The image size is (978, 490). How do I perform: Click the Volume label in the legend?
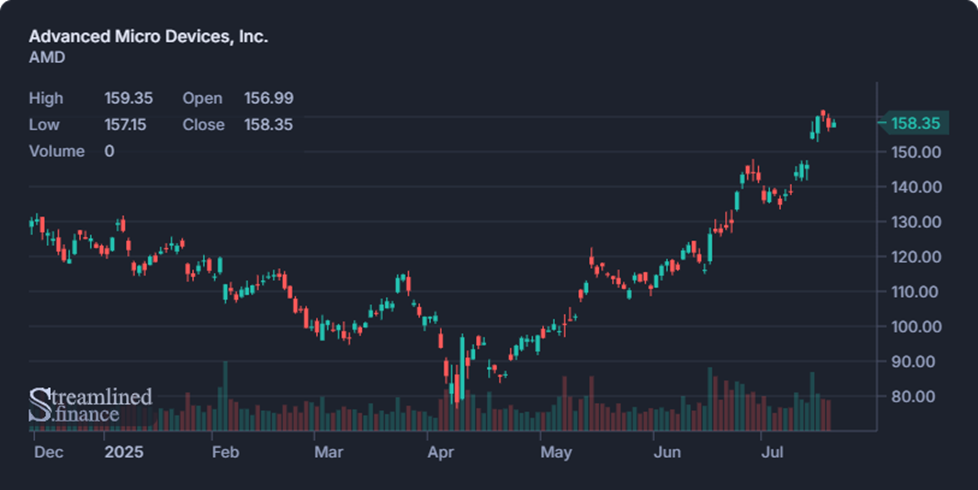pyautogui.click(x=56, y=151)
